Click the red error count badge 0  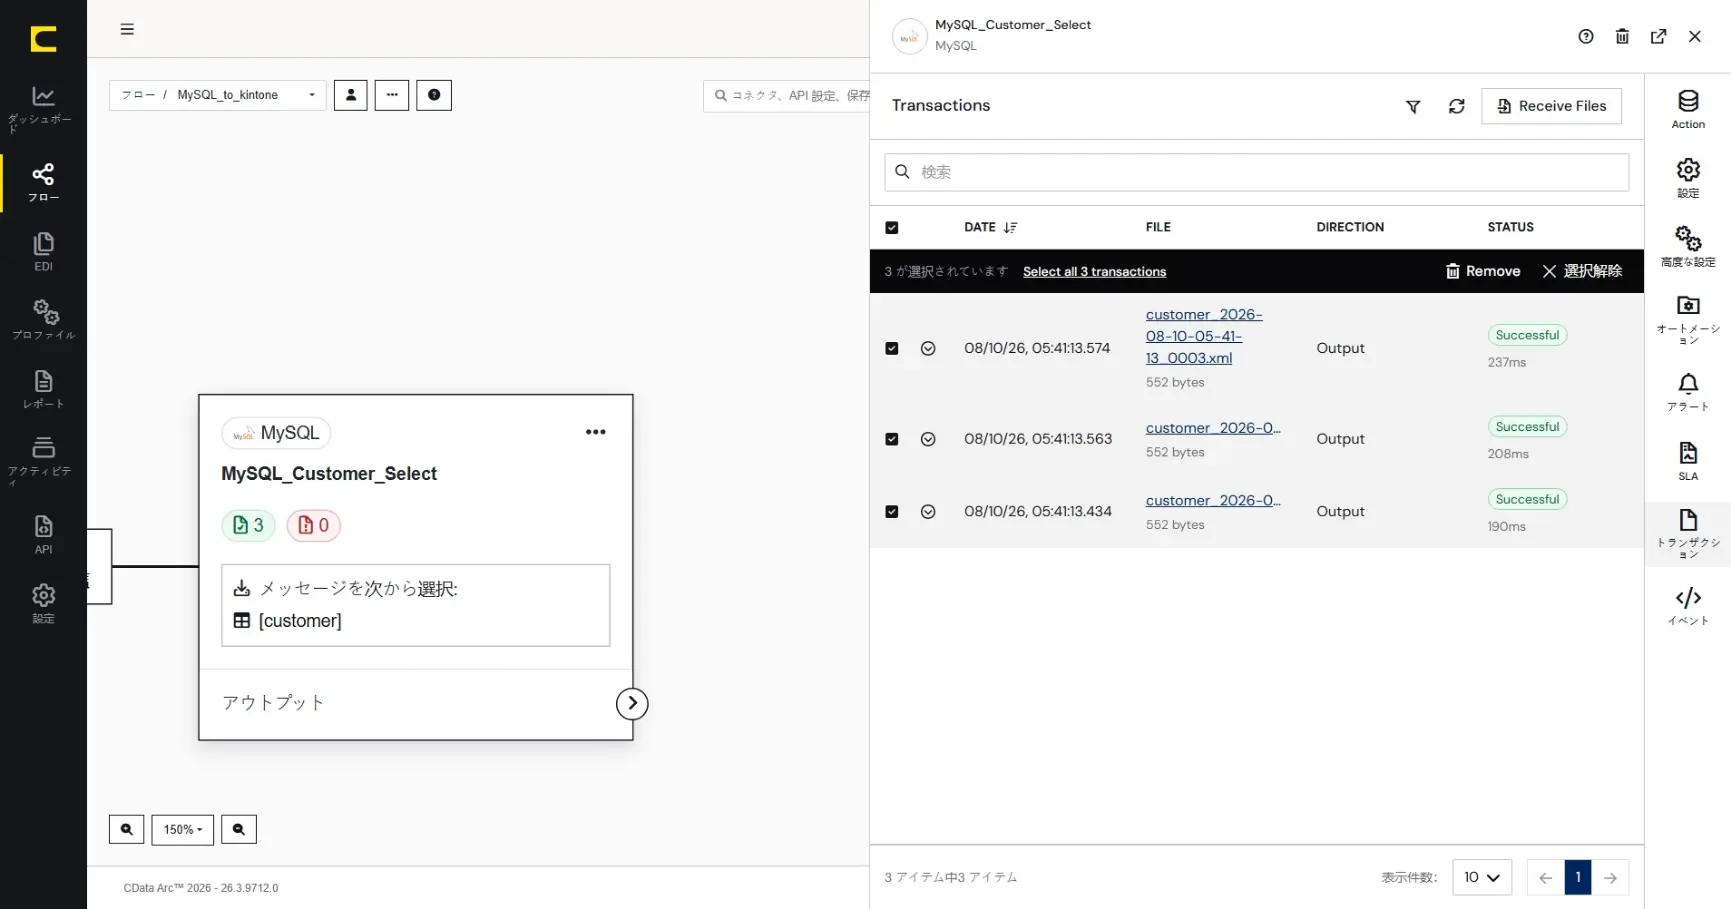pos(314,525)
